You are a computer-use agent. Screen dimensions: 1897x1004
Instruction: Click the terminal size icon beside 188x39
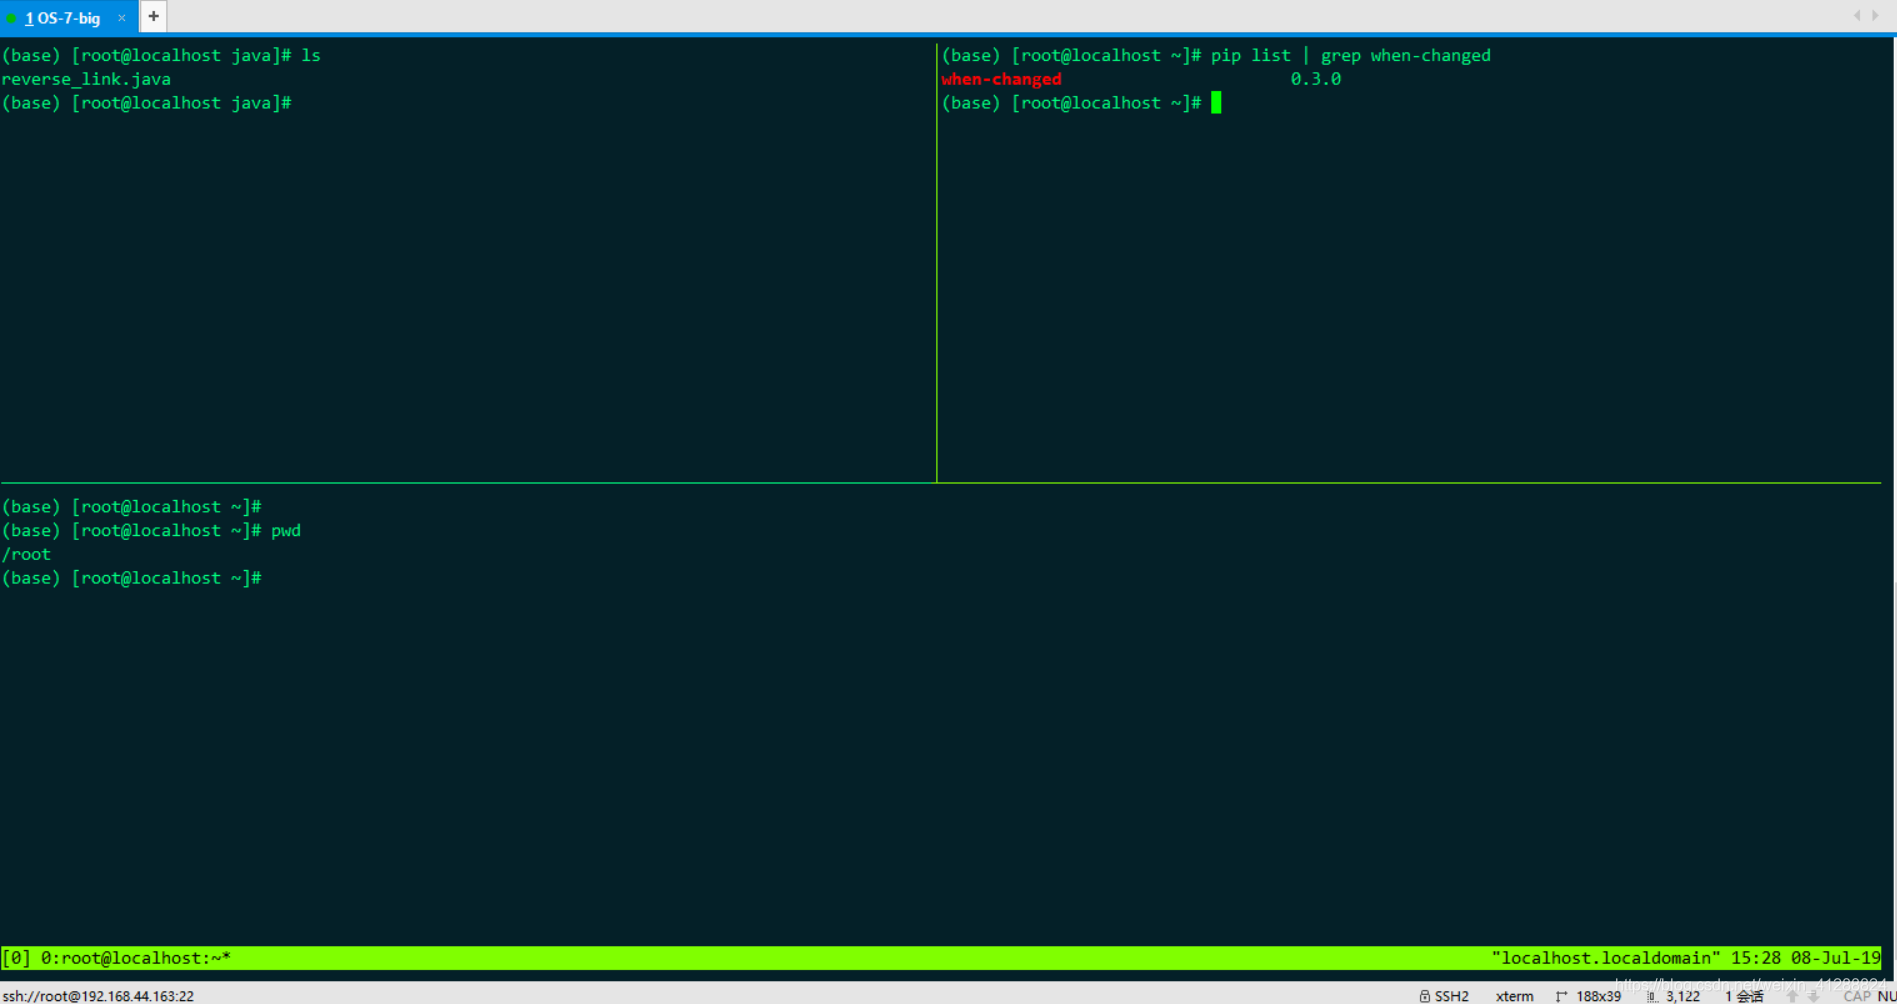click(1561, 996)
